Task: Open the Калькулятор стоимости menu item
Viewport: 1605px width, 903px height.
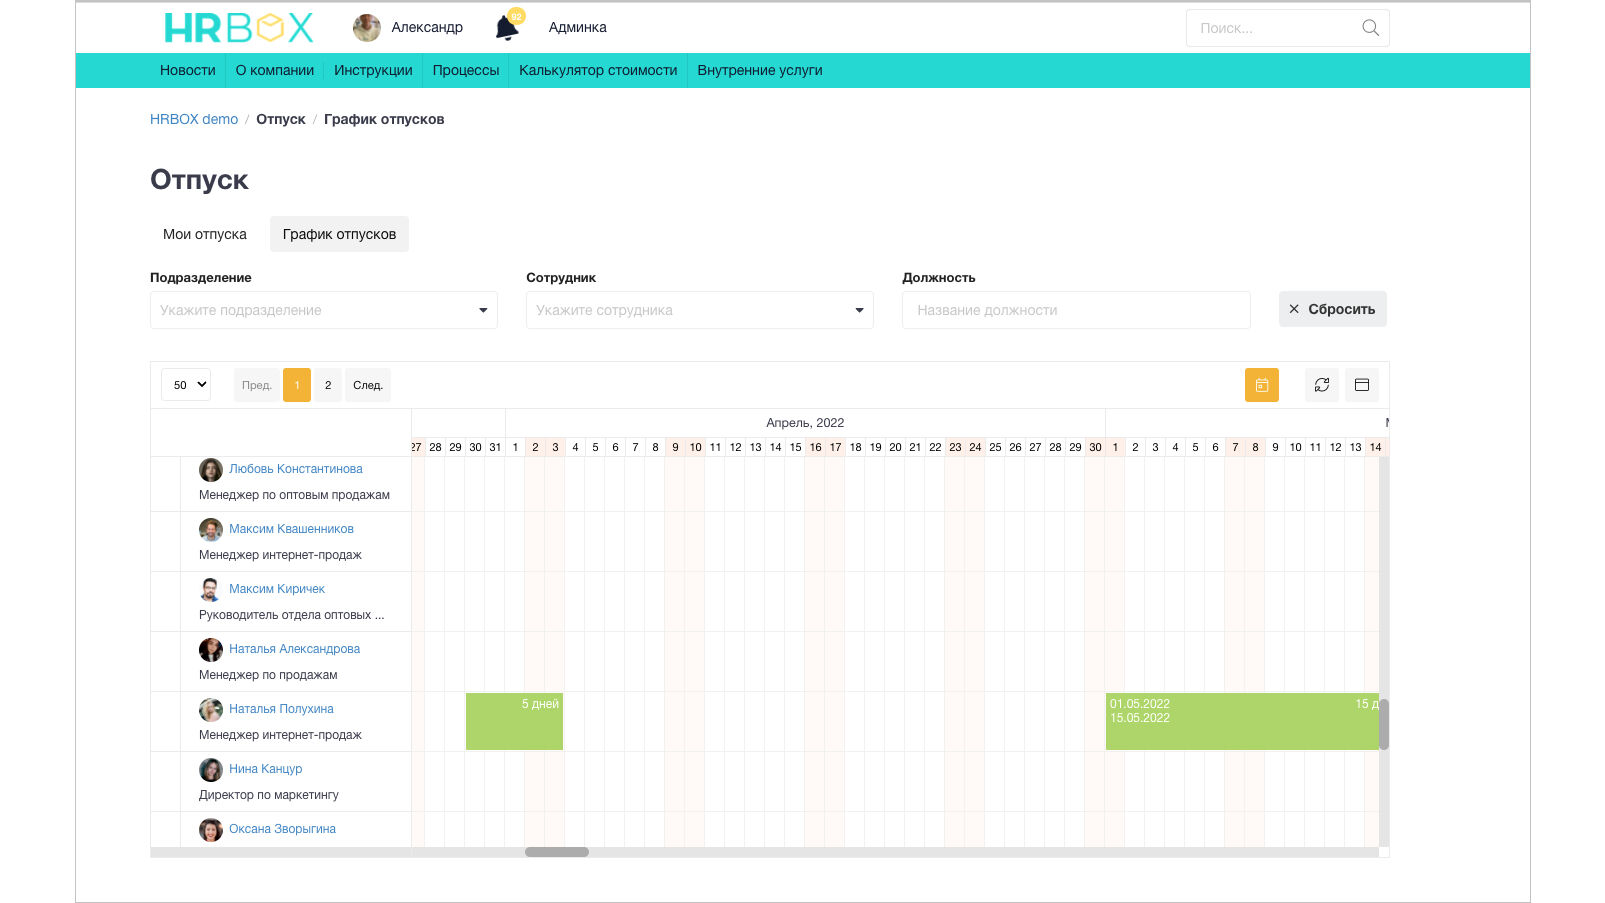Action: [x=598, y=70]
